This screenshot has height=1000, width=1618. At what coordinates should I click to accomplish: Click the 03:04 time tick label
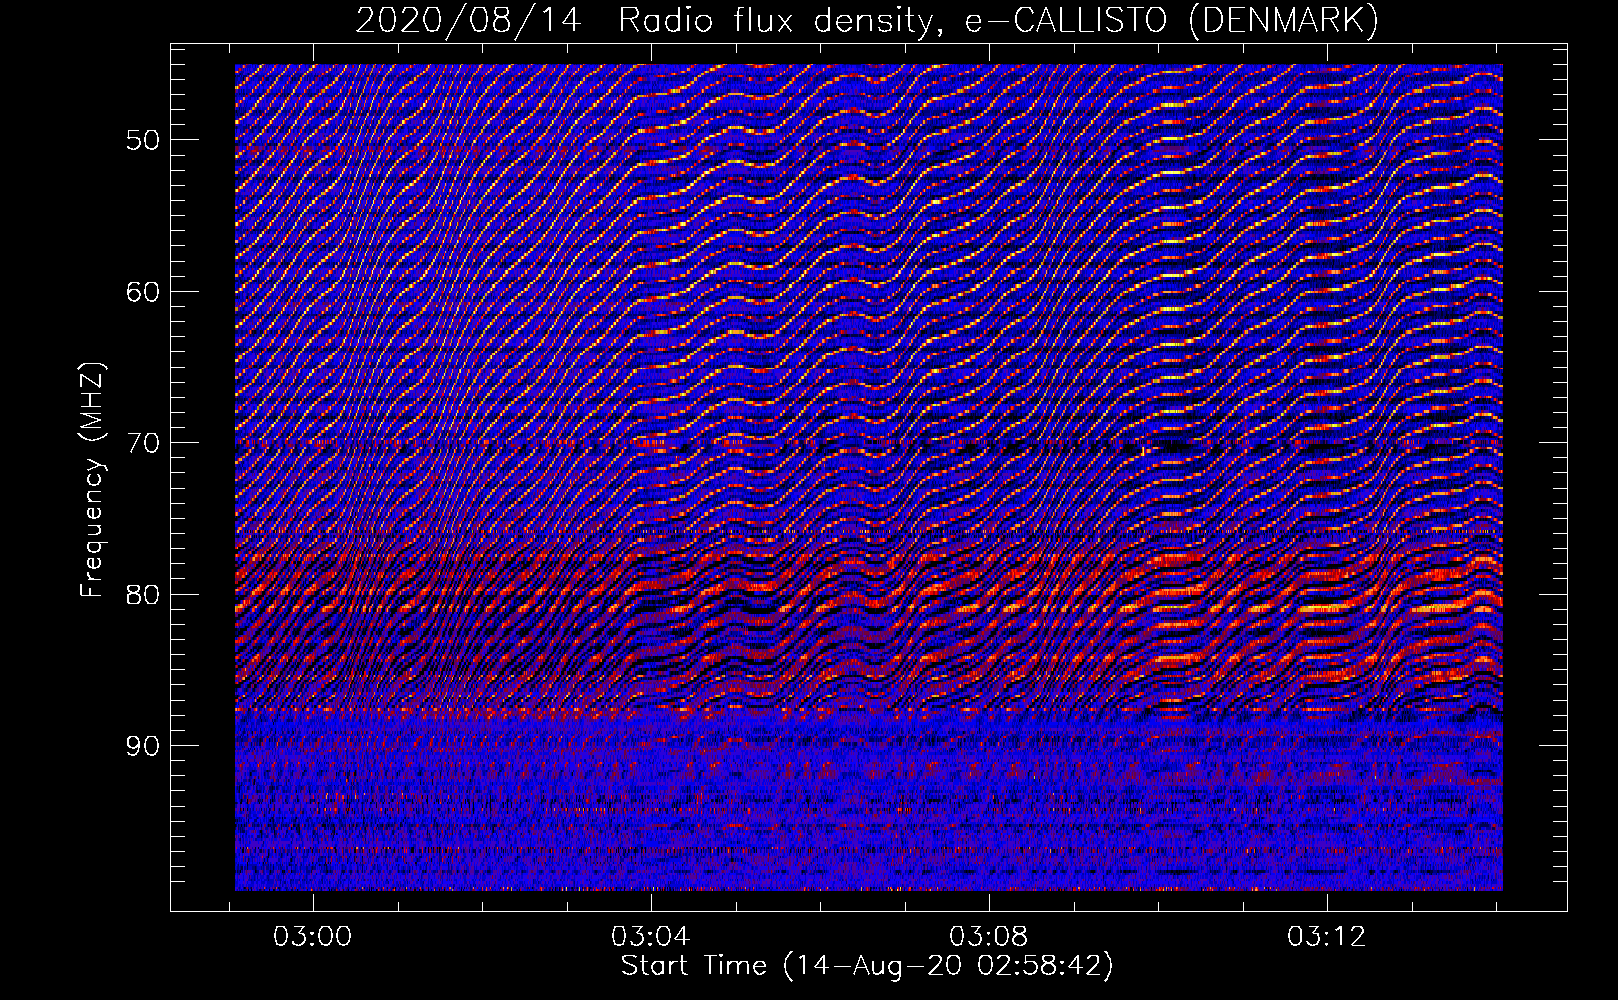650,937
